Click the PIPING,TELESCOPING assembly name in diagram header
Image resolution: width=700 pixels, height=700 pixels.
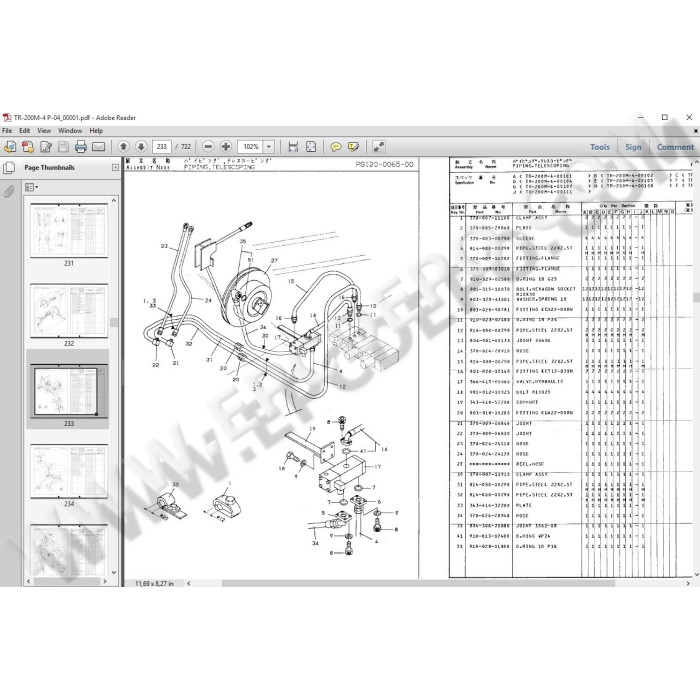pos(219,167)
